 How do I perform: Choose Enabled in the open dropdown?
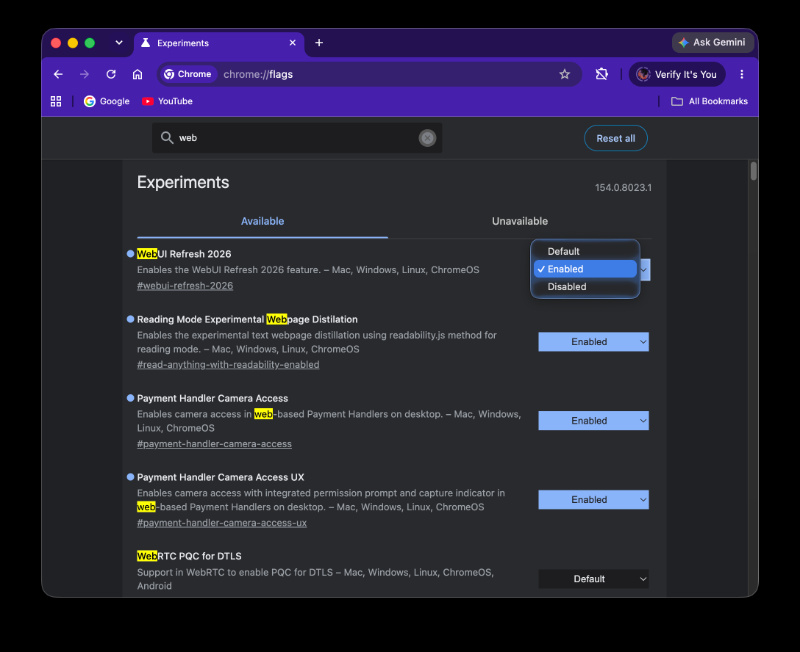pyautogui.click(x=585, y=269)
